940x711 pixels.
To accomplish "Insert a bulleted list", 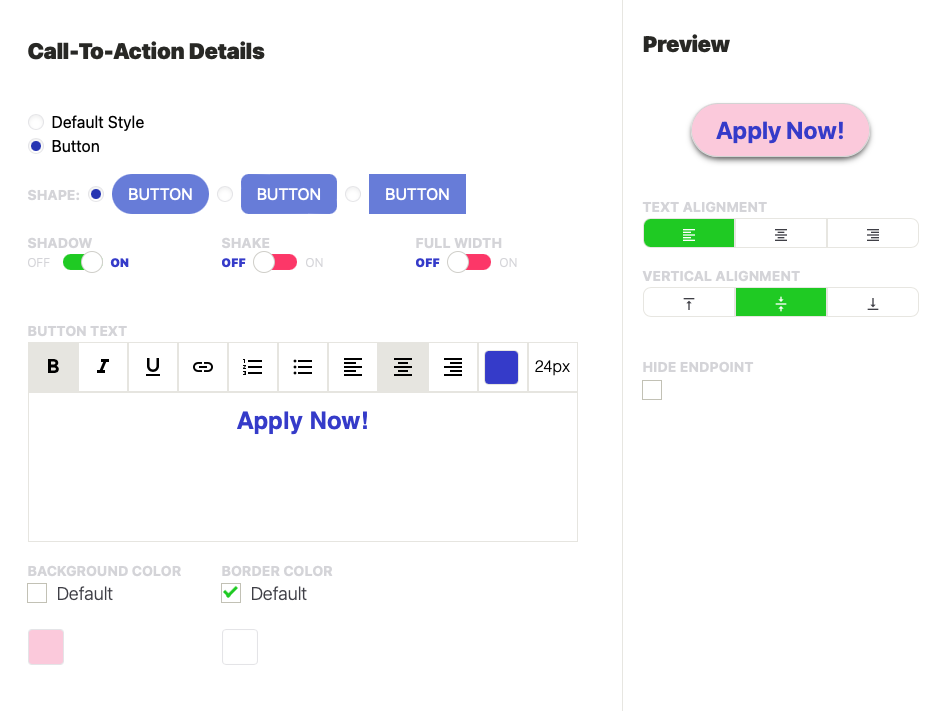I will (303, 367).
